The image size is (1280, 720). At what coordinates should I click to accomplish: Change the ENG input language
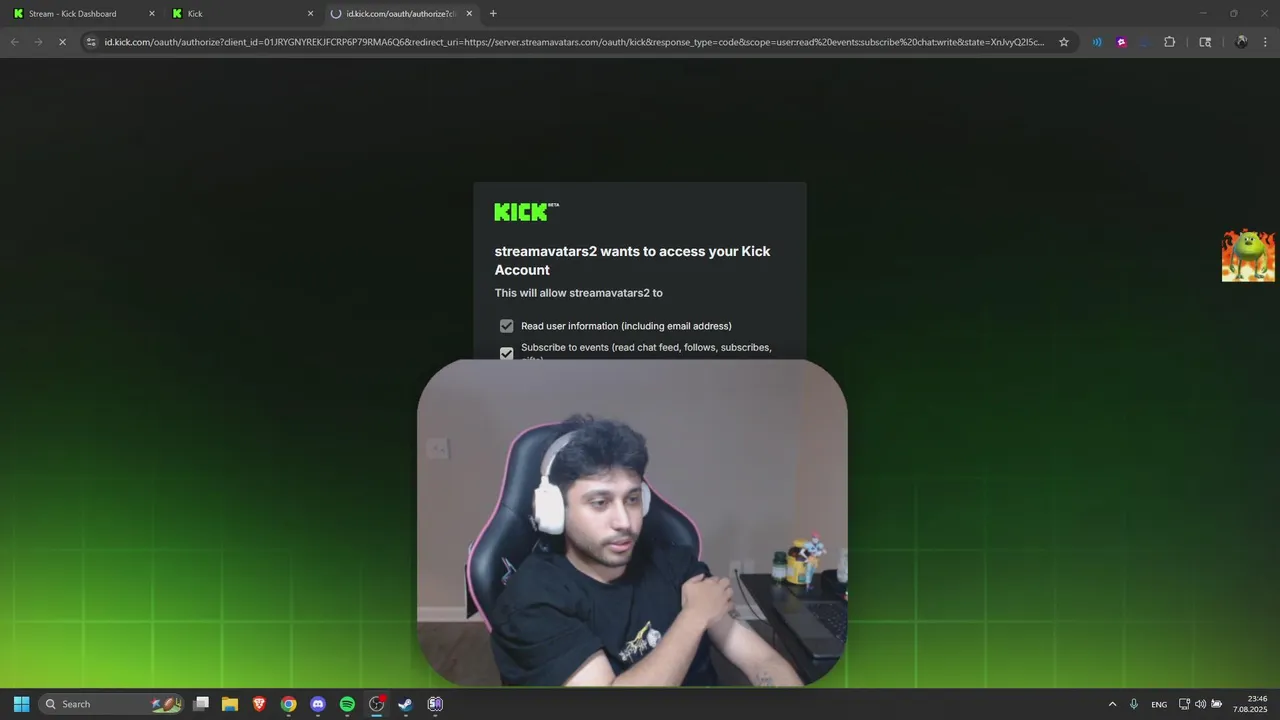[1159, 704]
